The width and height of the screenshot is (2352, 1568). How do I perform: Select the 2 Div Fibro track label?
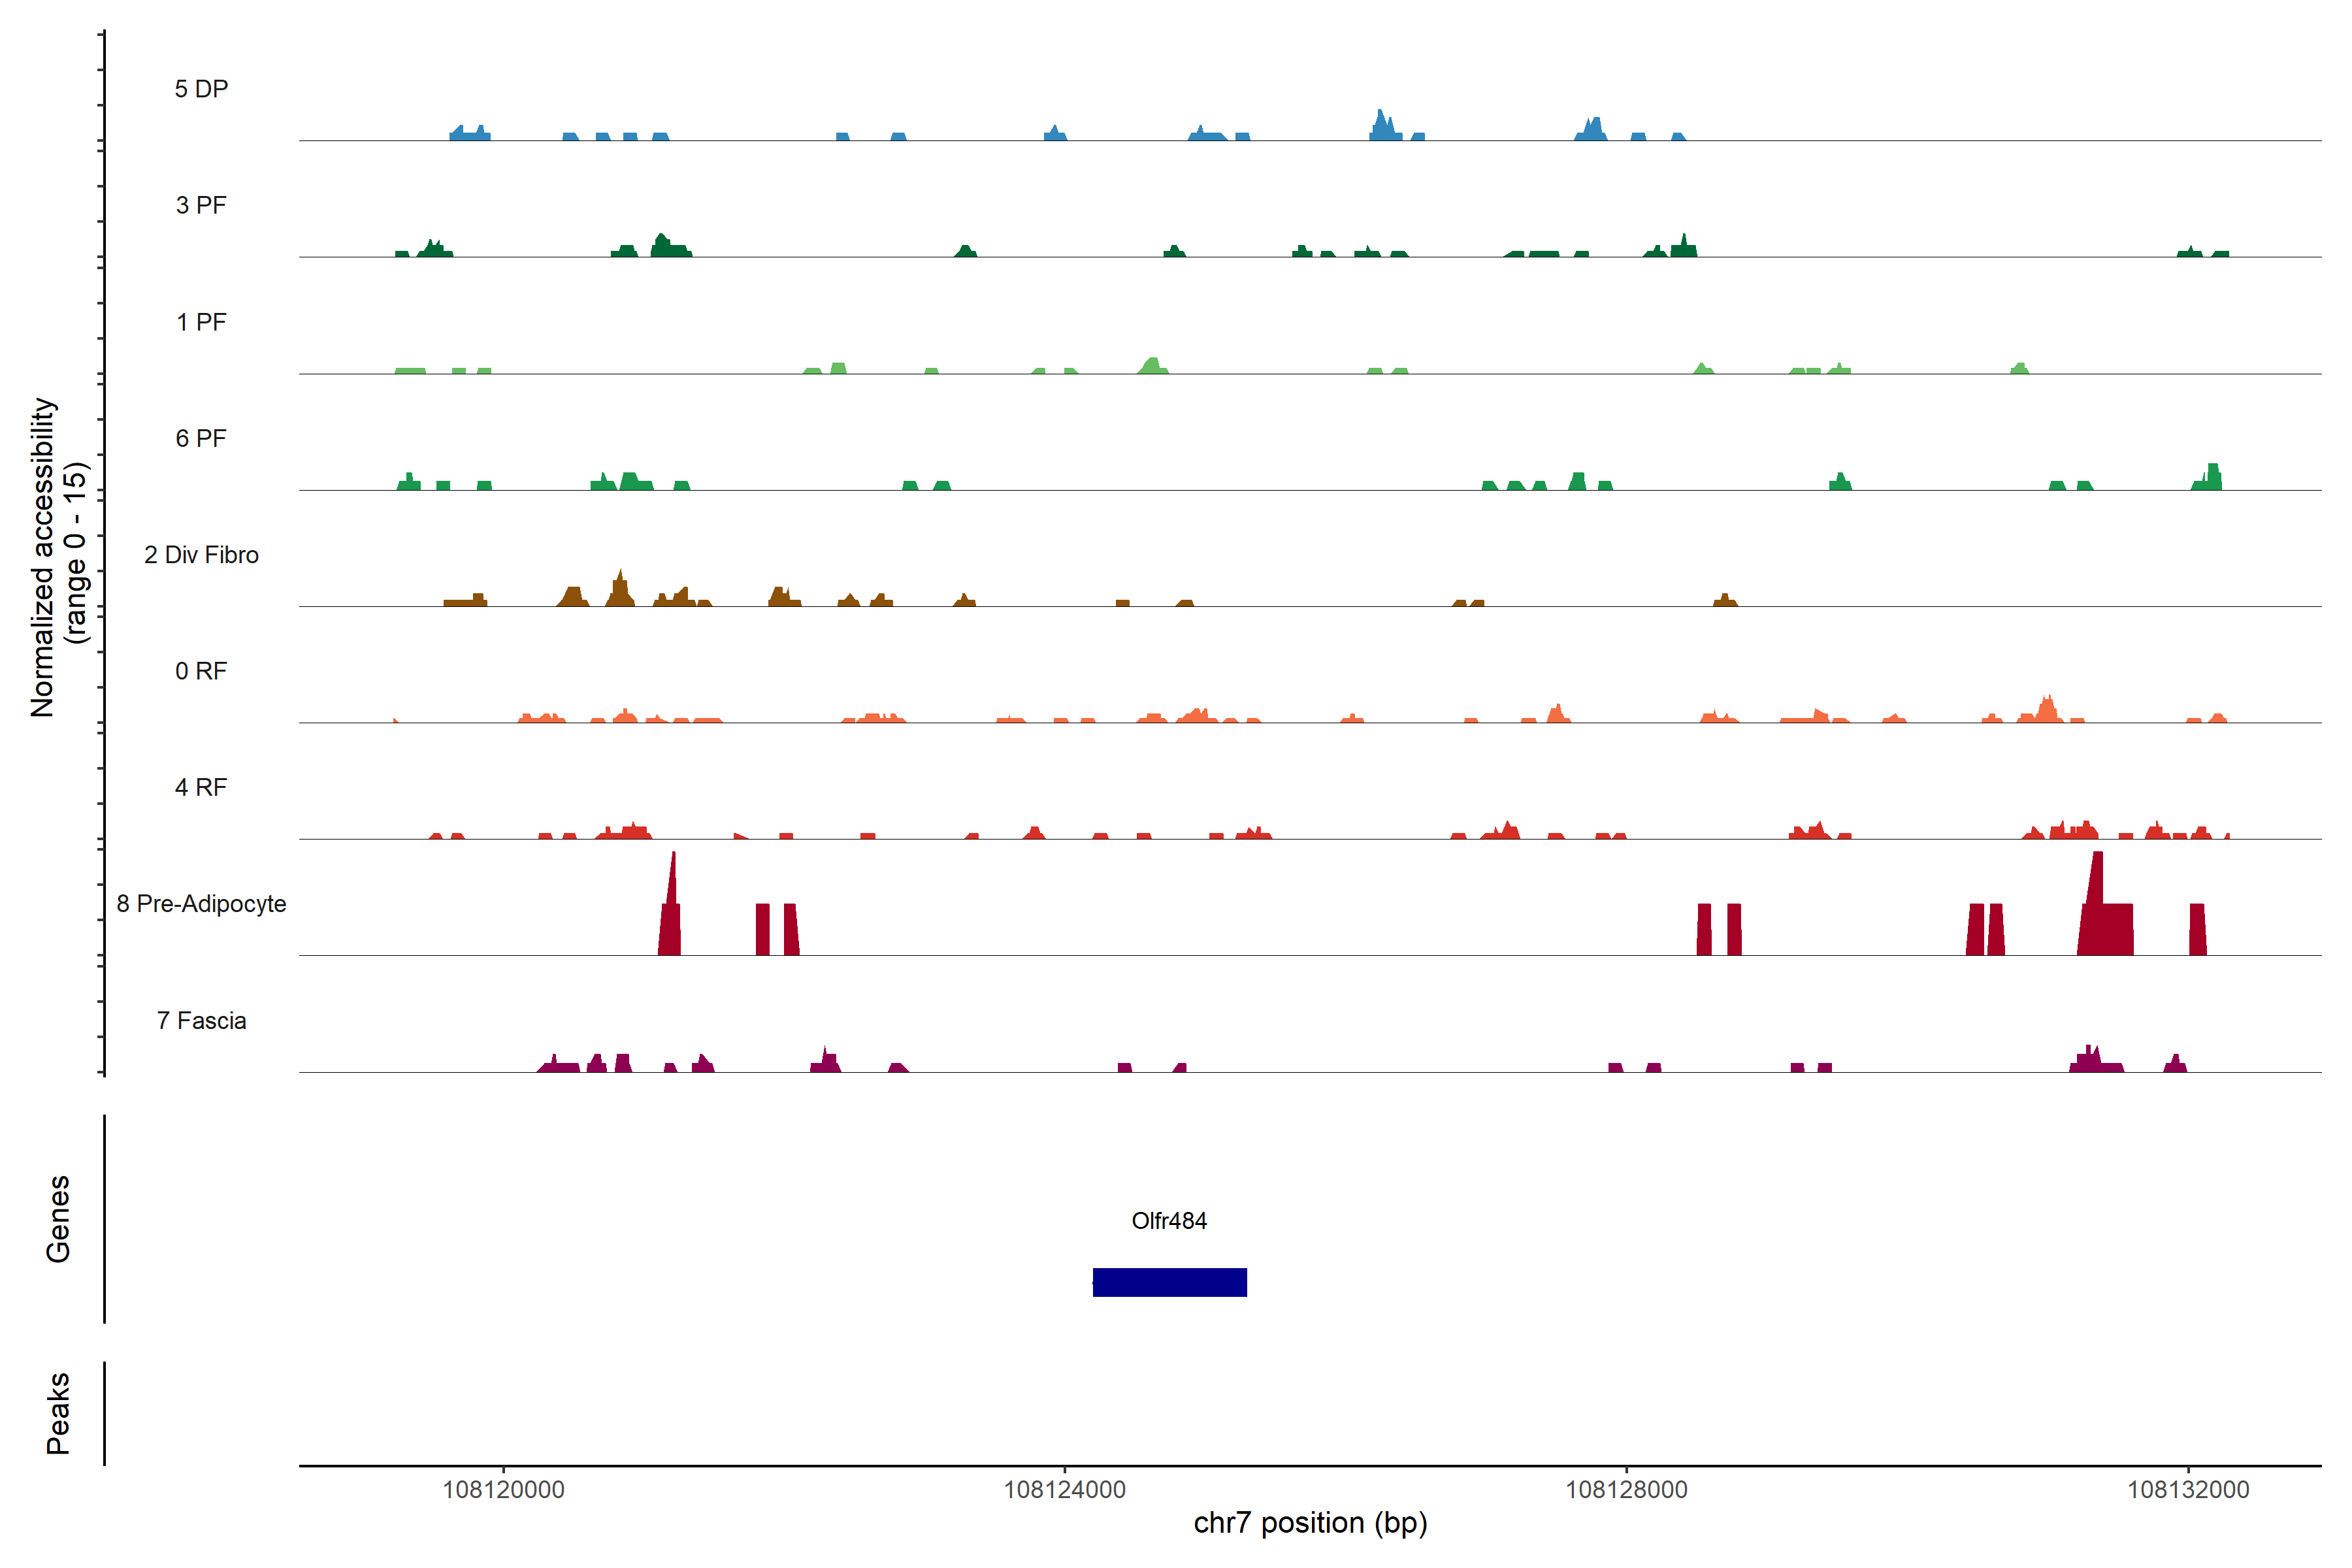click(201, 555)
